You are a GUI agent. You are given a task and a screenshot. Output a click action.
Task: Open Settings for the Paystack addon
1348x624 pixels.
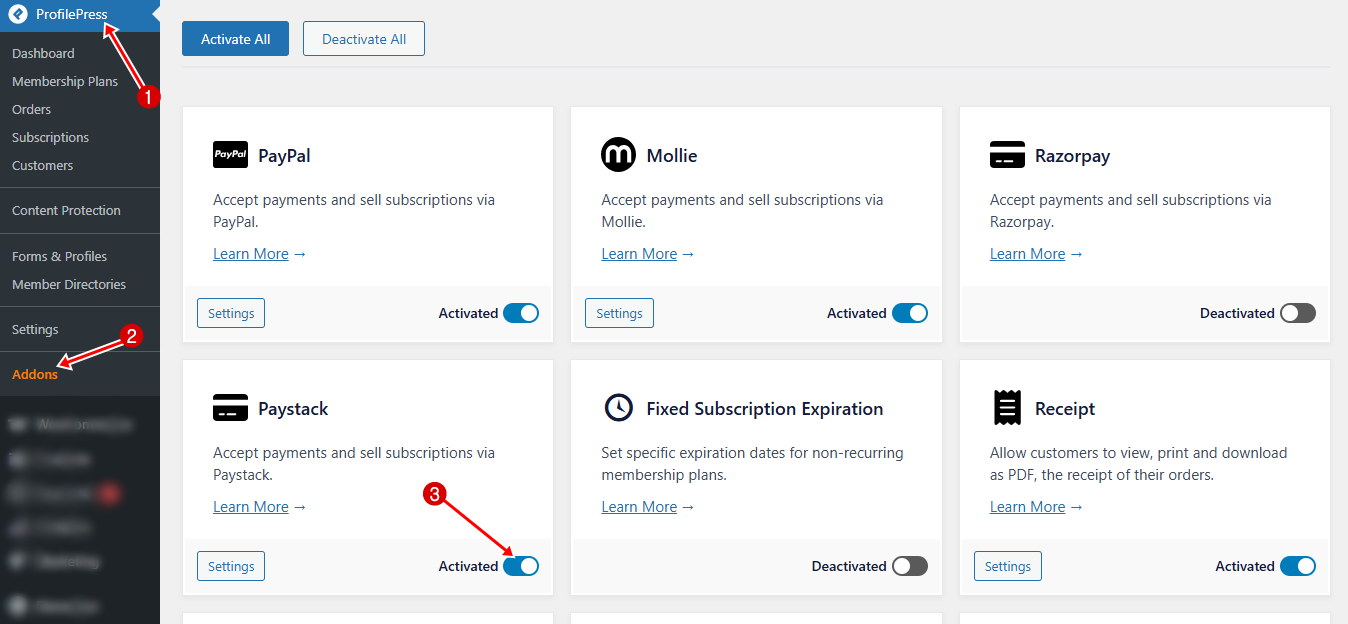coord(231,566)
